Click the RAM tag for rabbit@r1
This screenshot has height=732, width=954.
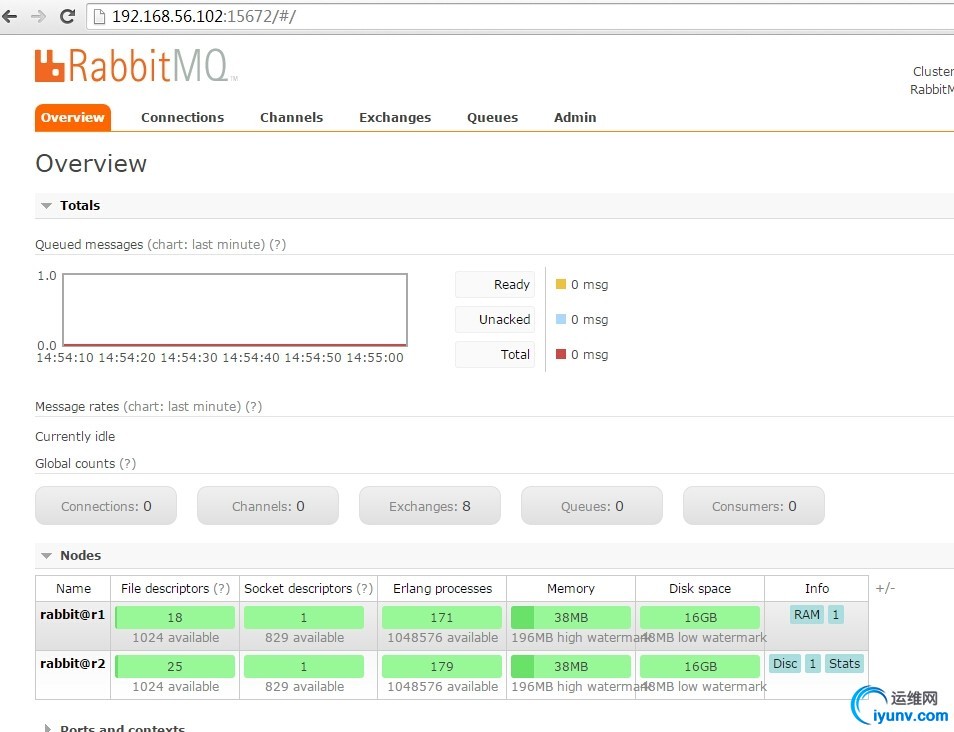click(806, 615)
